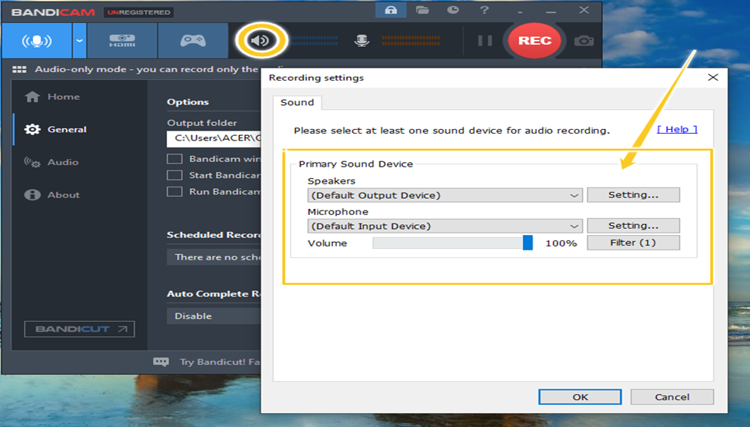Toggle Bandicam window checkbox

[175, 159]
